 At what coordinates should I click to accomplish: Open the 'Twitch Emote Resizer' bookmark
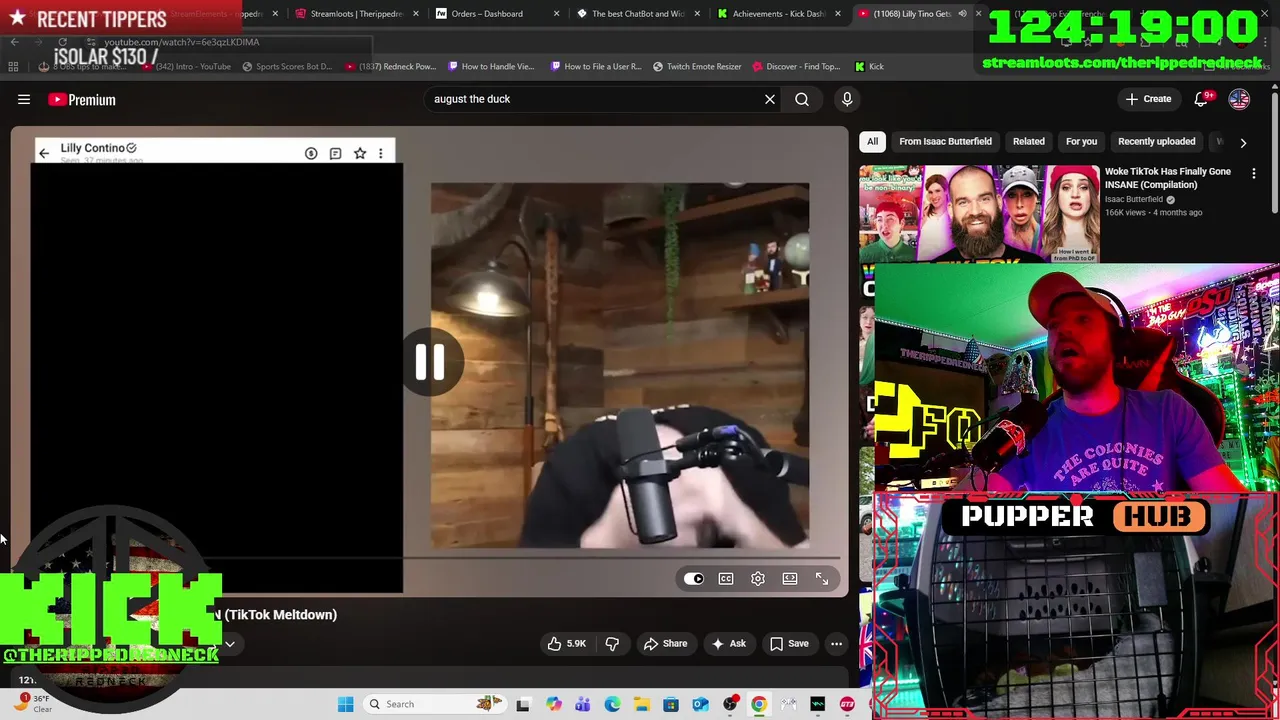point(697,66)
